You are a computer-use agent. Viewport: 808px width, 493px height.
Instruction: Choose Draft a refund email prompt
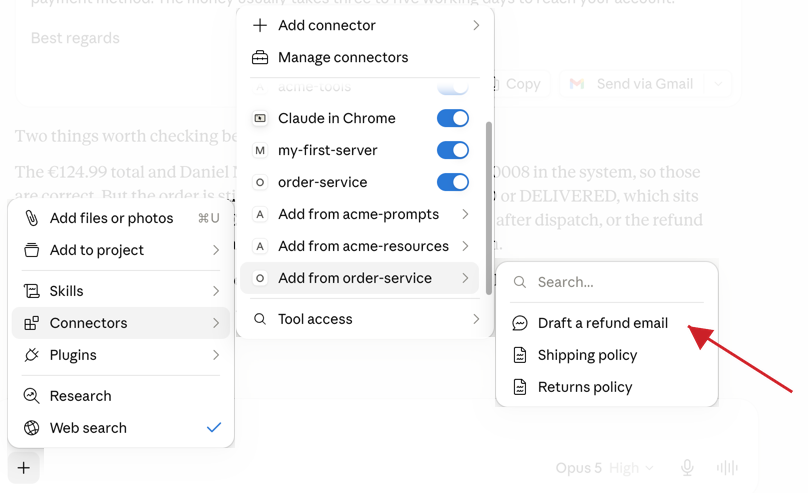pos(607,323)
